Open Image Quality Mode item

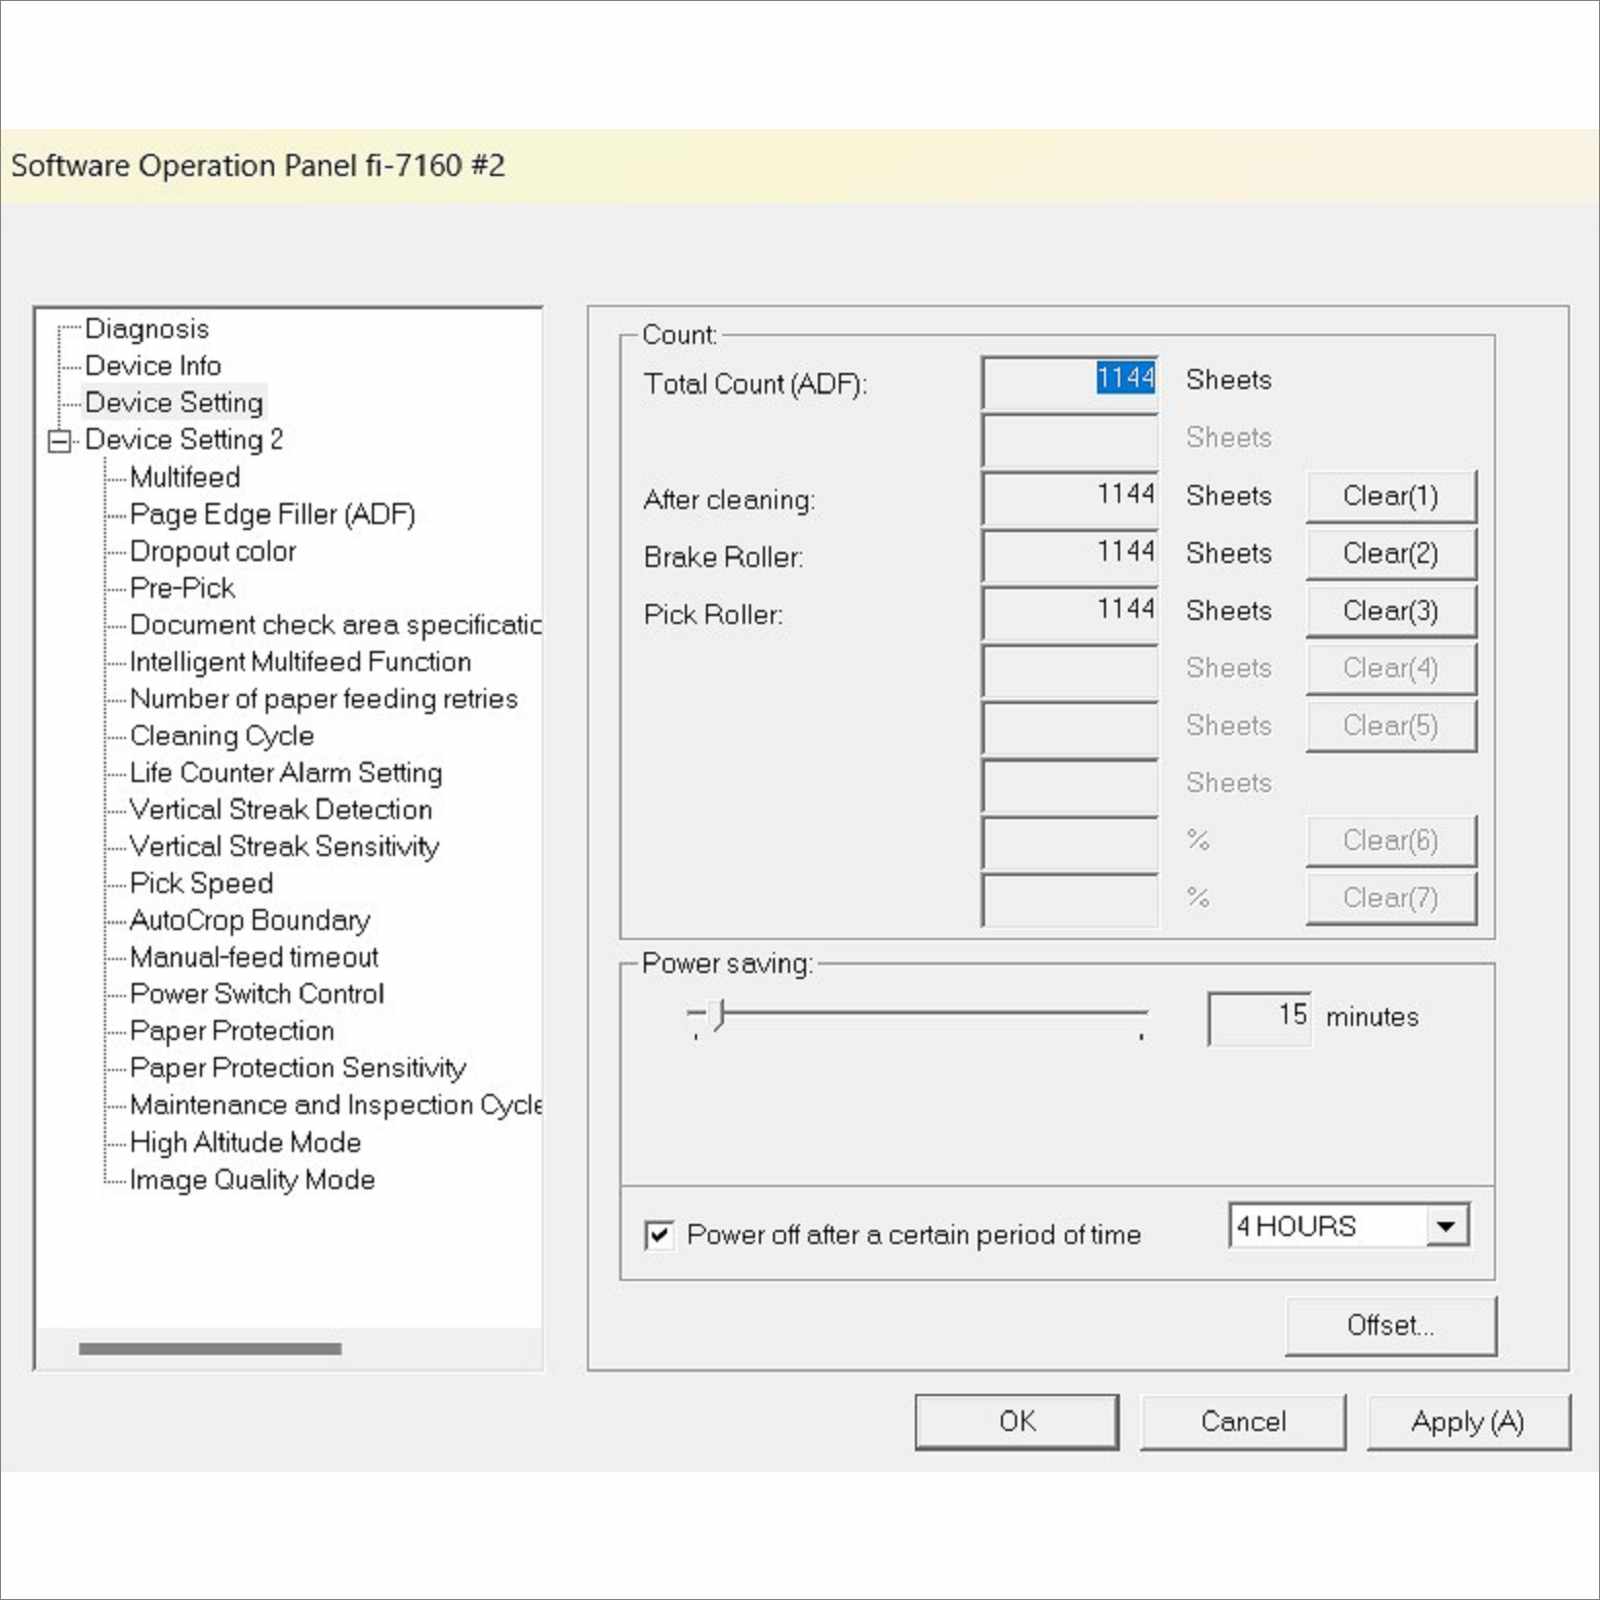pyautogui.click(x=252, y=1180)
